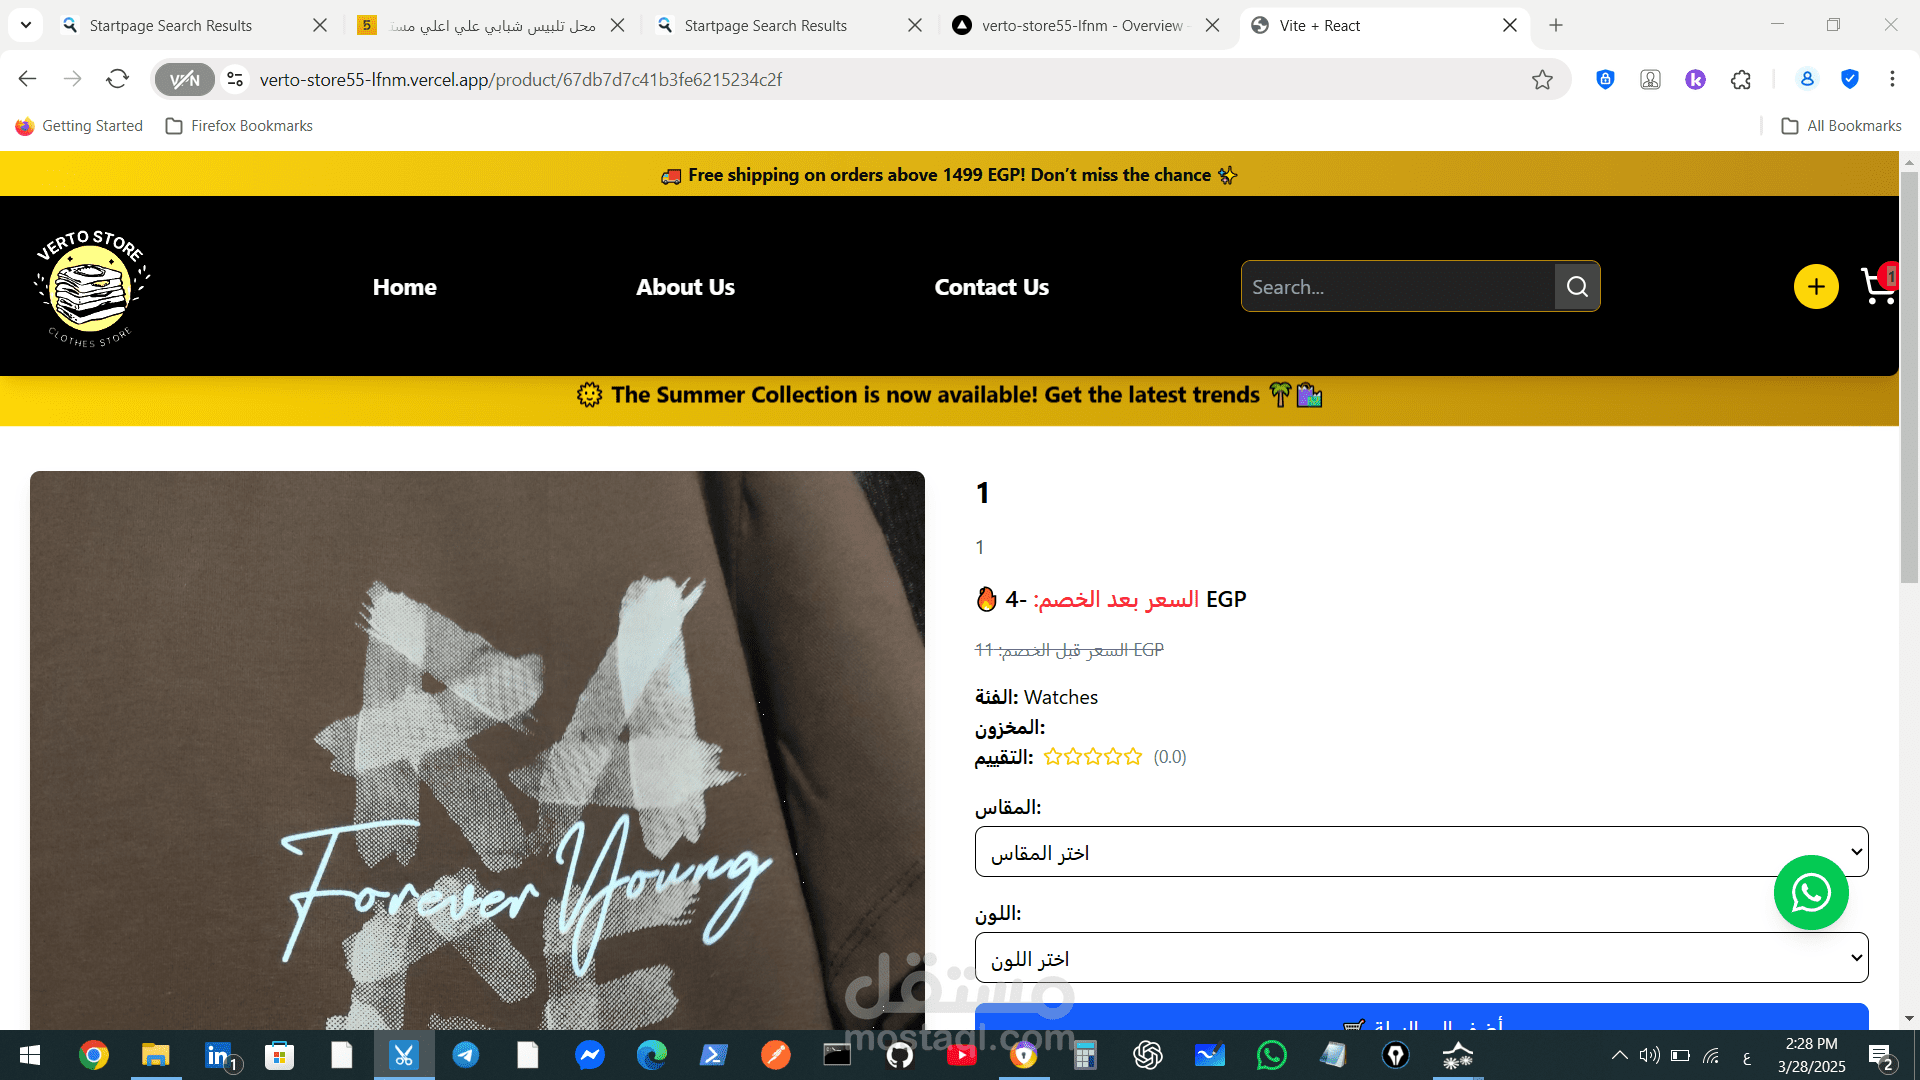Open the browser Extensions puzzle icon
The height and width of the screenshot is (1080, 1920).
pos(1741,80)
